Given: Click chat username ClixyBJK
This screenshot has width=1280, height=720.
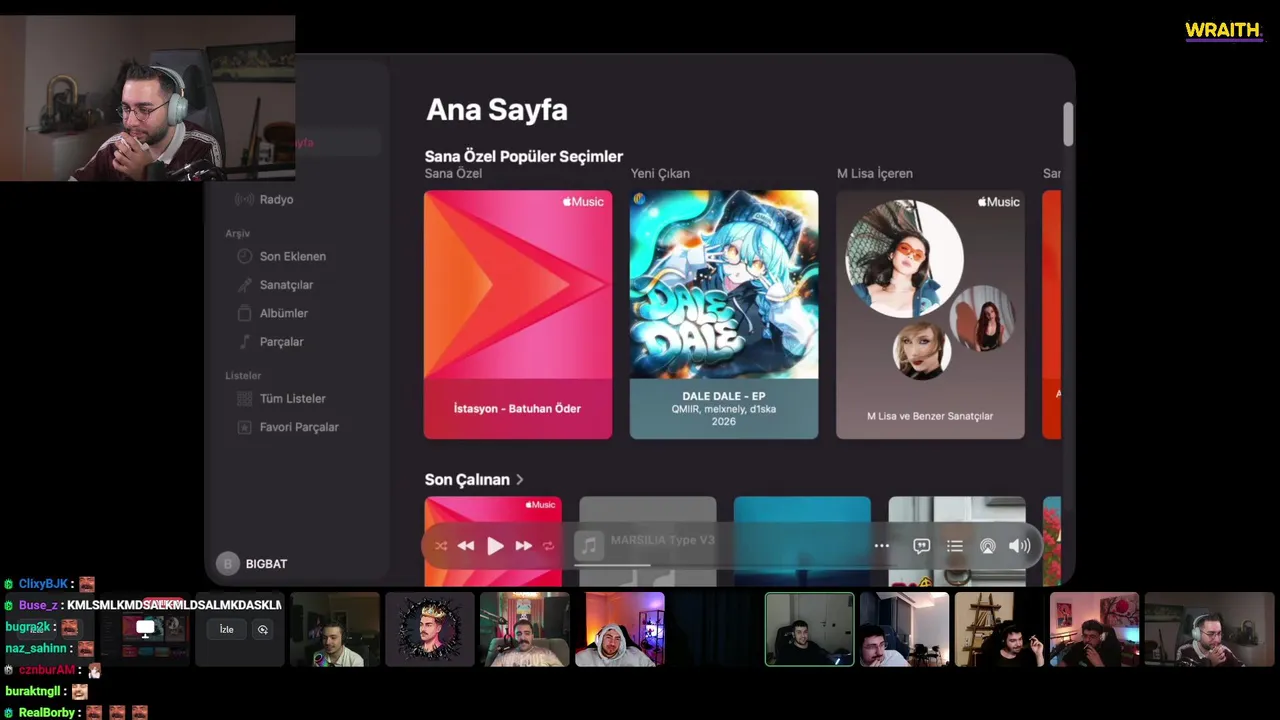Looking at the screenshot, I should click(43, 584).
